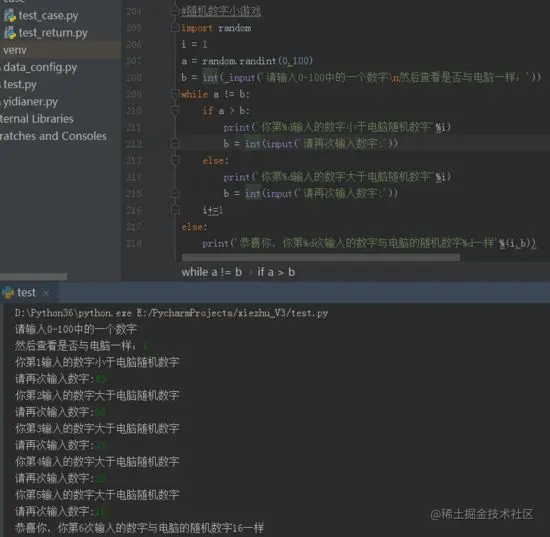Click the Python file icon of test_case.py
The width and height of the screenshot is (550, 537).
[10, 16]
